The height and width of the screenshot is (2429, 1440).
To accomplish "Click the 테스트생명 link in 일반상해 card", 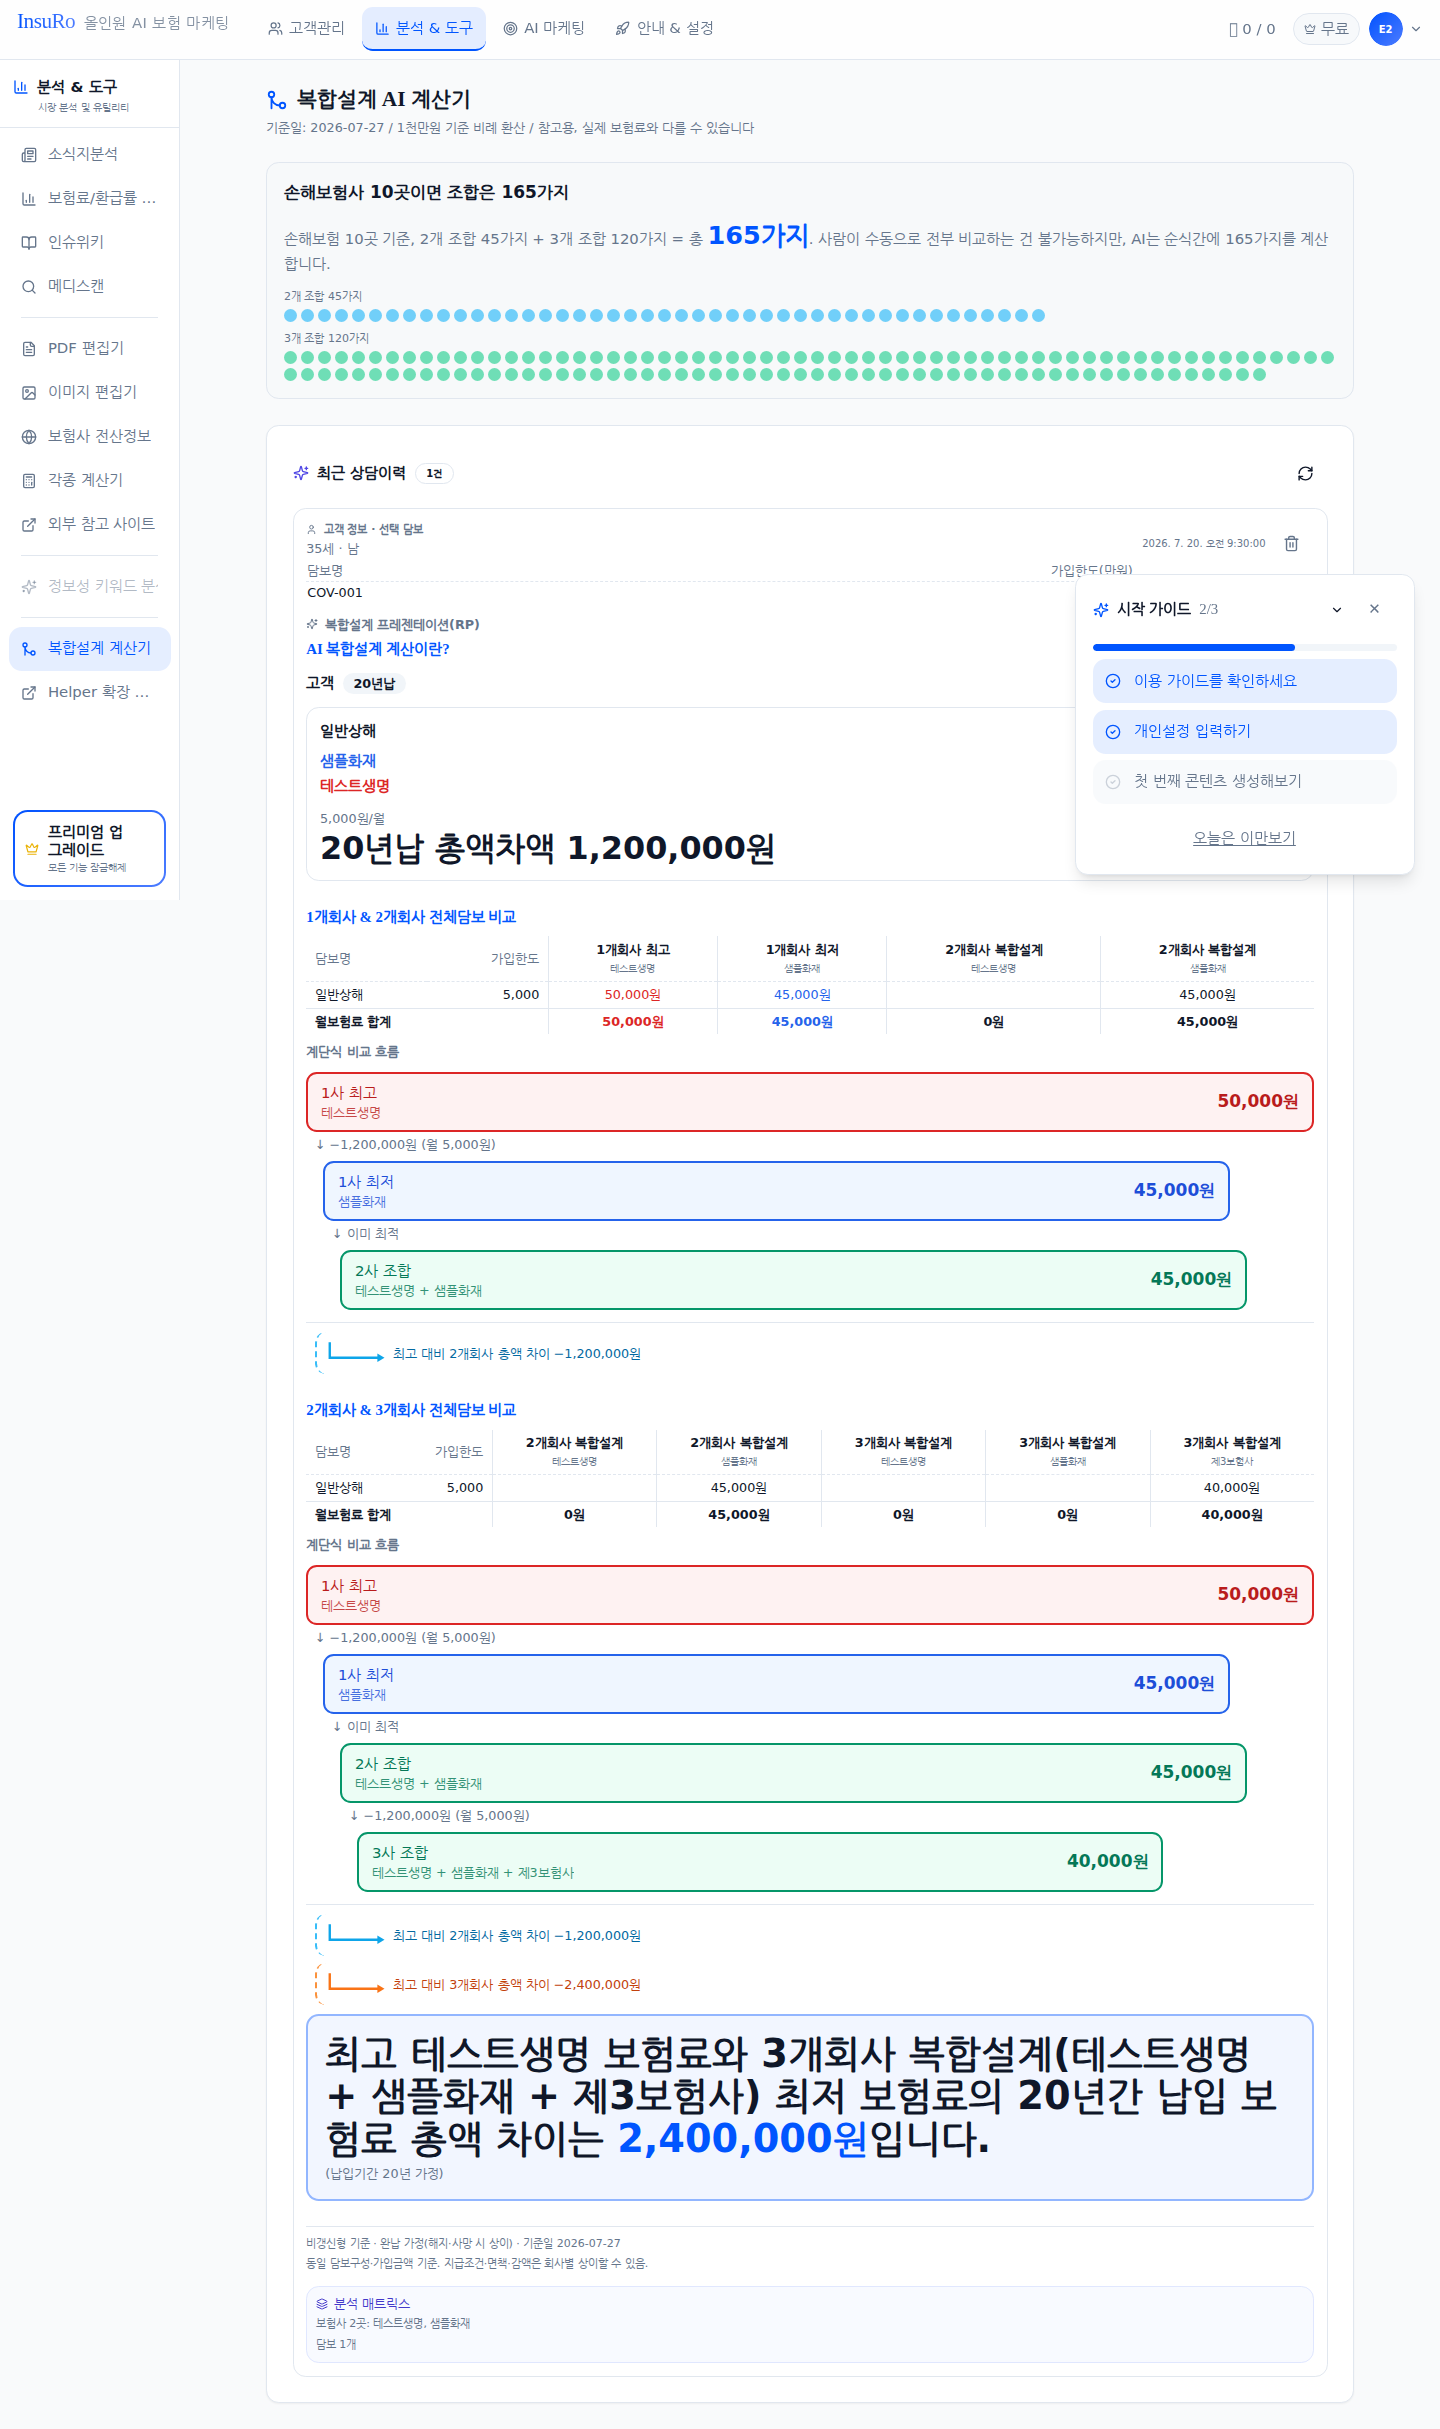I will click(355, 786).
